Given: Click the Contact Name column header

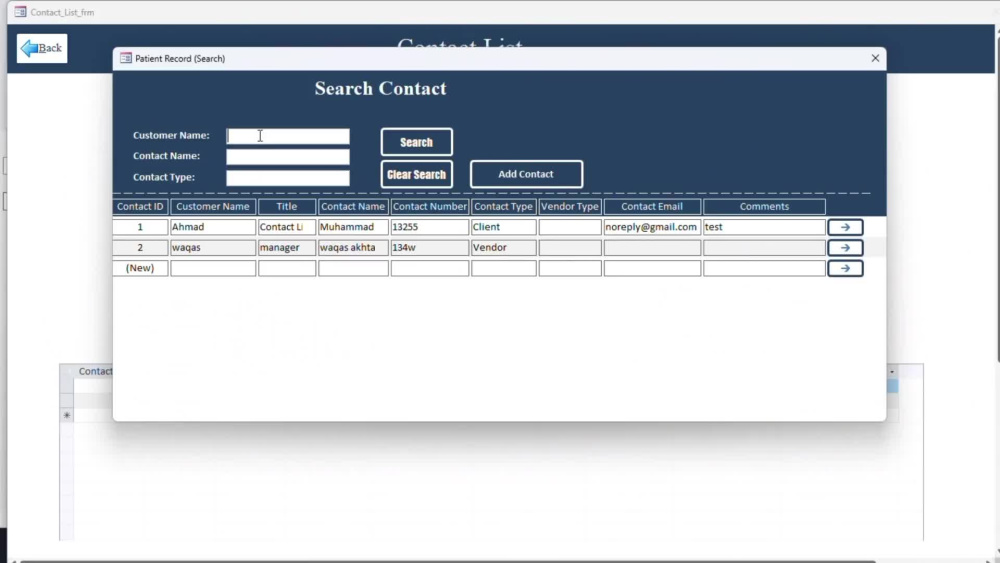Looking at the screenshot, I should (353, 207).
